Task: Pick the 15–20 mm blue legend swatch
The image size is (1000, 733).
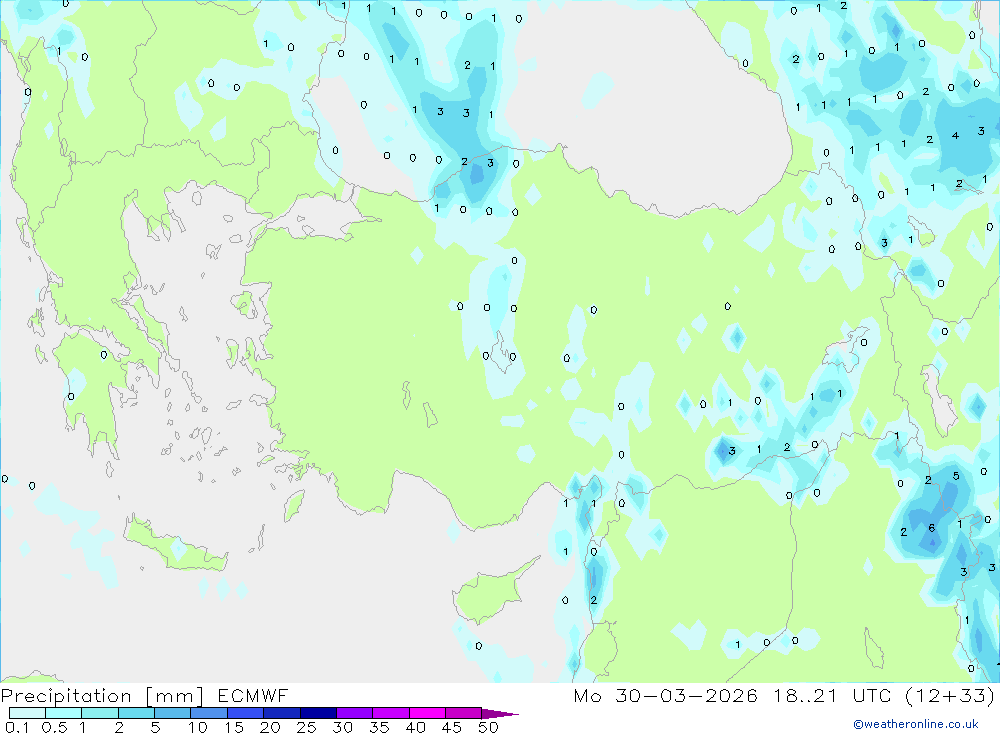Action: point(245,713)
